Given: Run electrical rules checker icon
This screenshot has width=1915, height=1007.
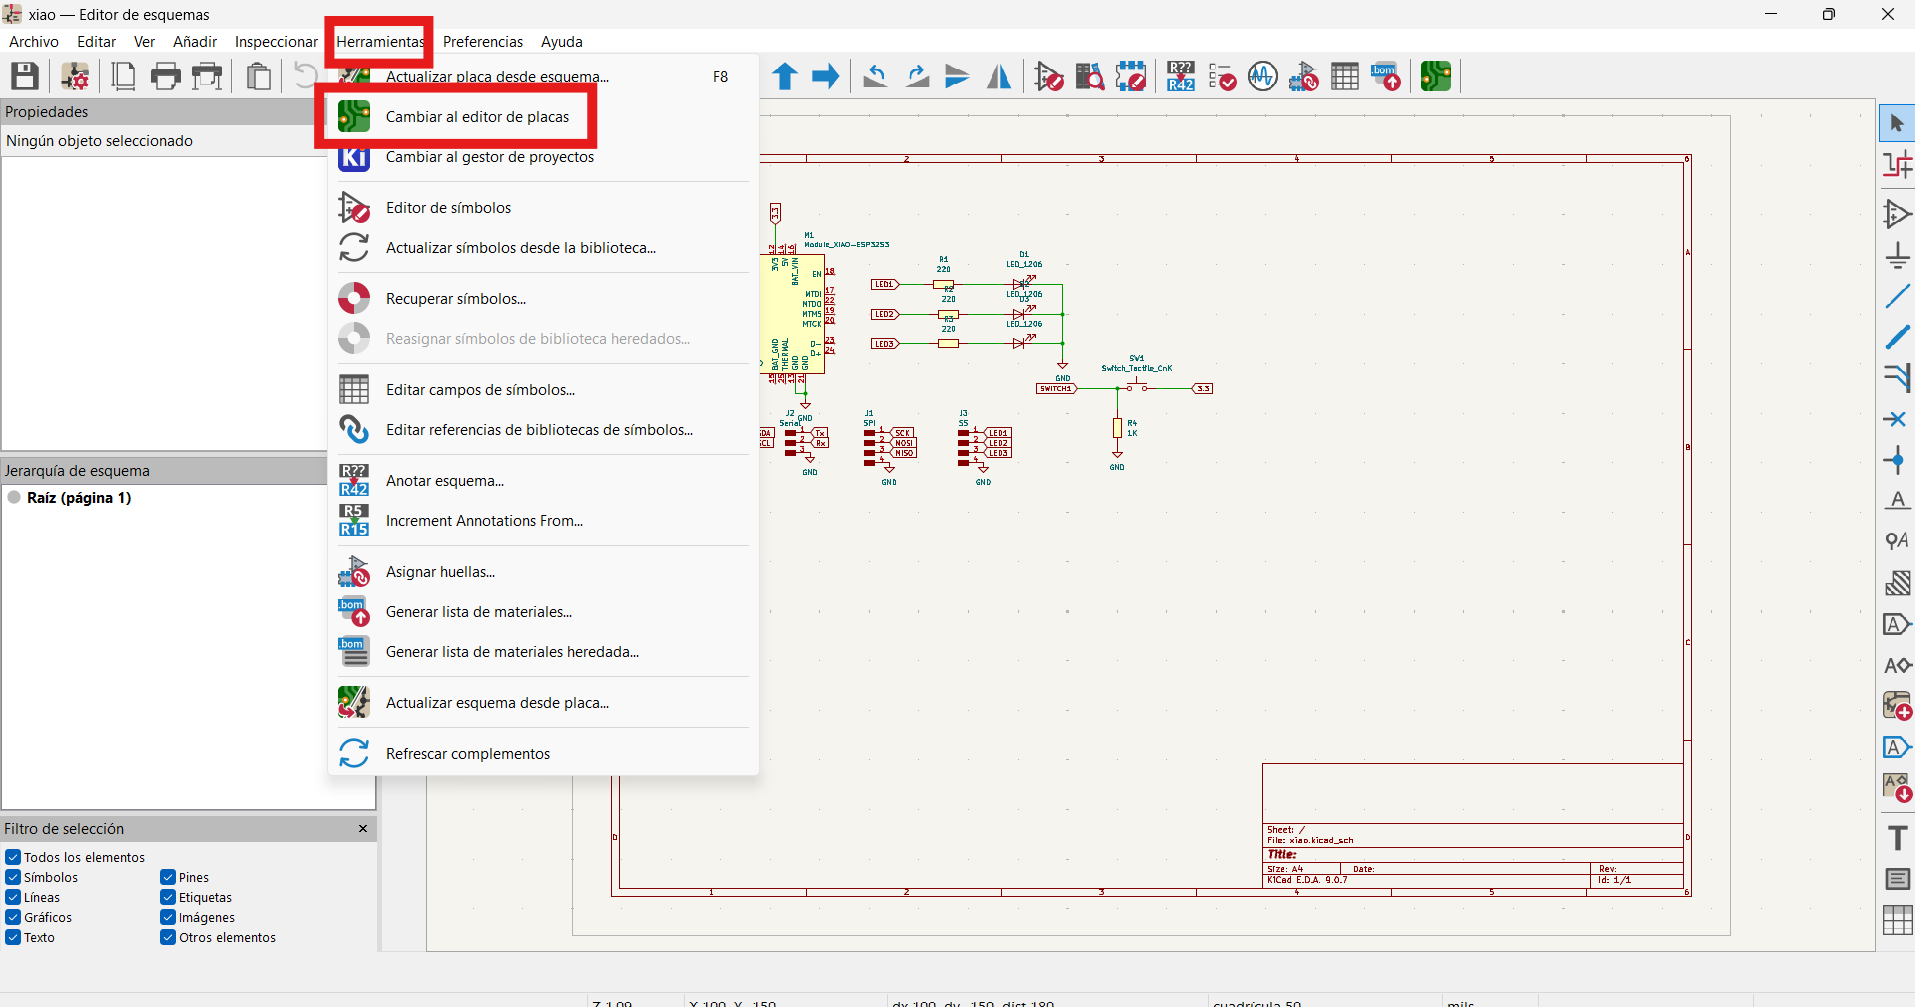Looking at the screenshot, I should [1222, 76].
